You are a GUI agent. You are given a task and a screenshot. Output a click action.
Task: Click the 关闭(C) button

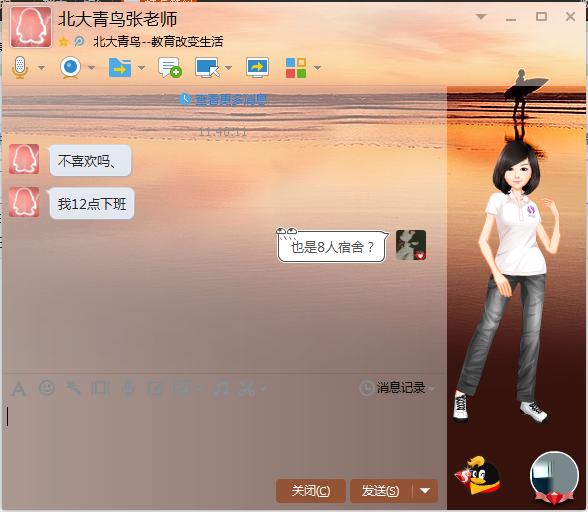pyautogui.click(x=310, y=491)
